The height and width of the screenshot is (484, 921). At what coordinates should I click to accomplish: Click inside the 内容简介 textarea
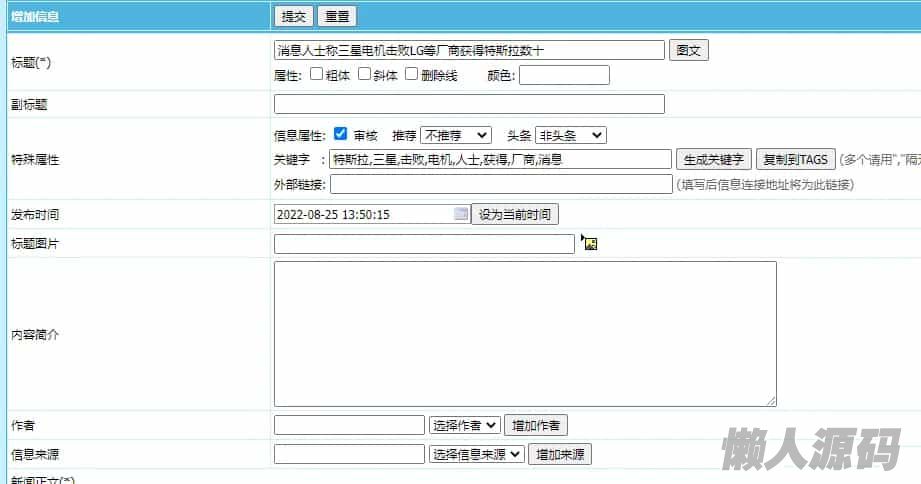525,334
